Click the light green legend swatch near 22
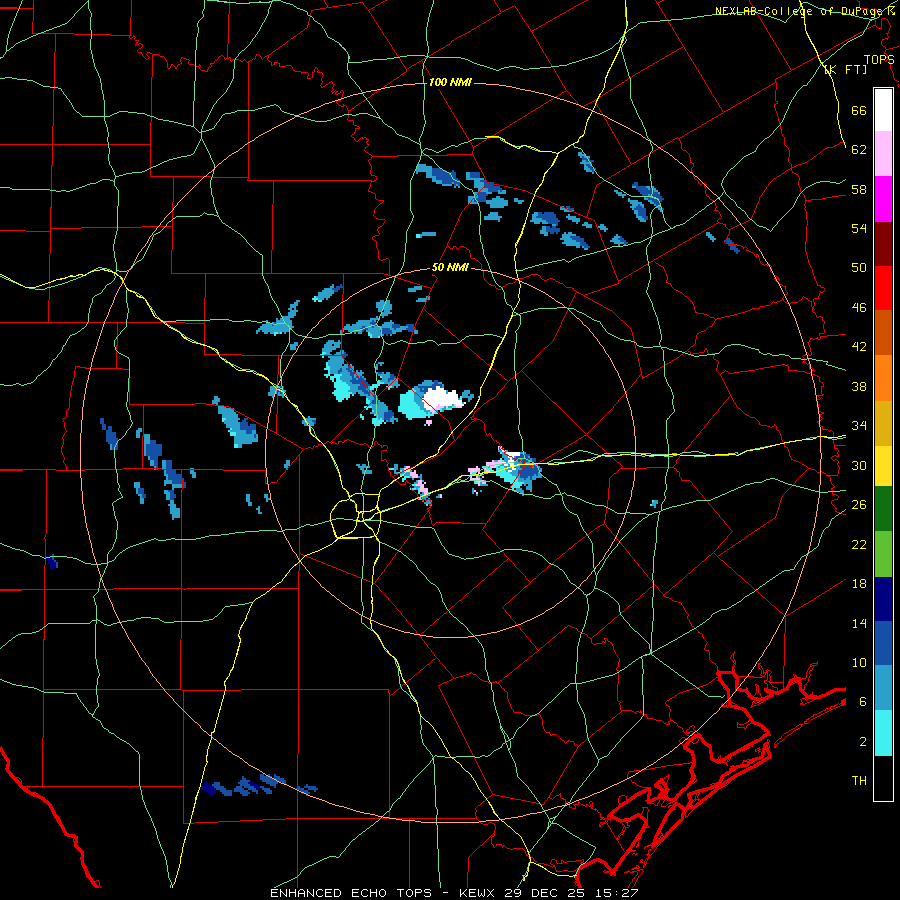This screenshot has width=900, height=900. point(883,554)
